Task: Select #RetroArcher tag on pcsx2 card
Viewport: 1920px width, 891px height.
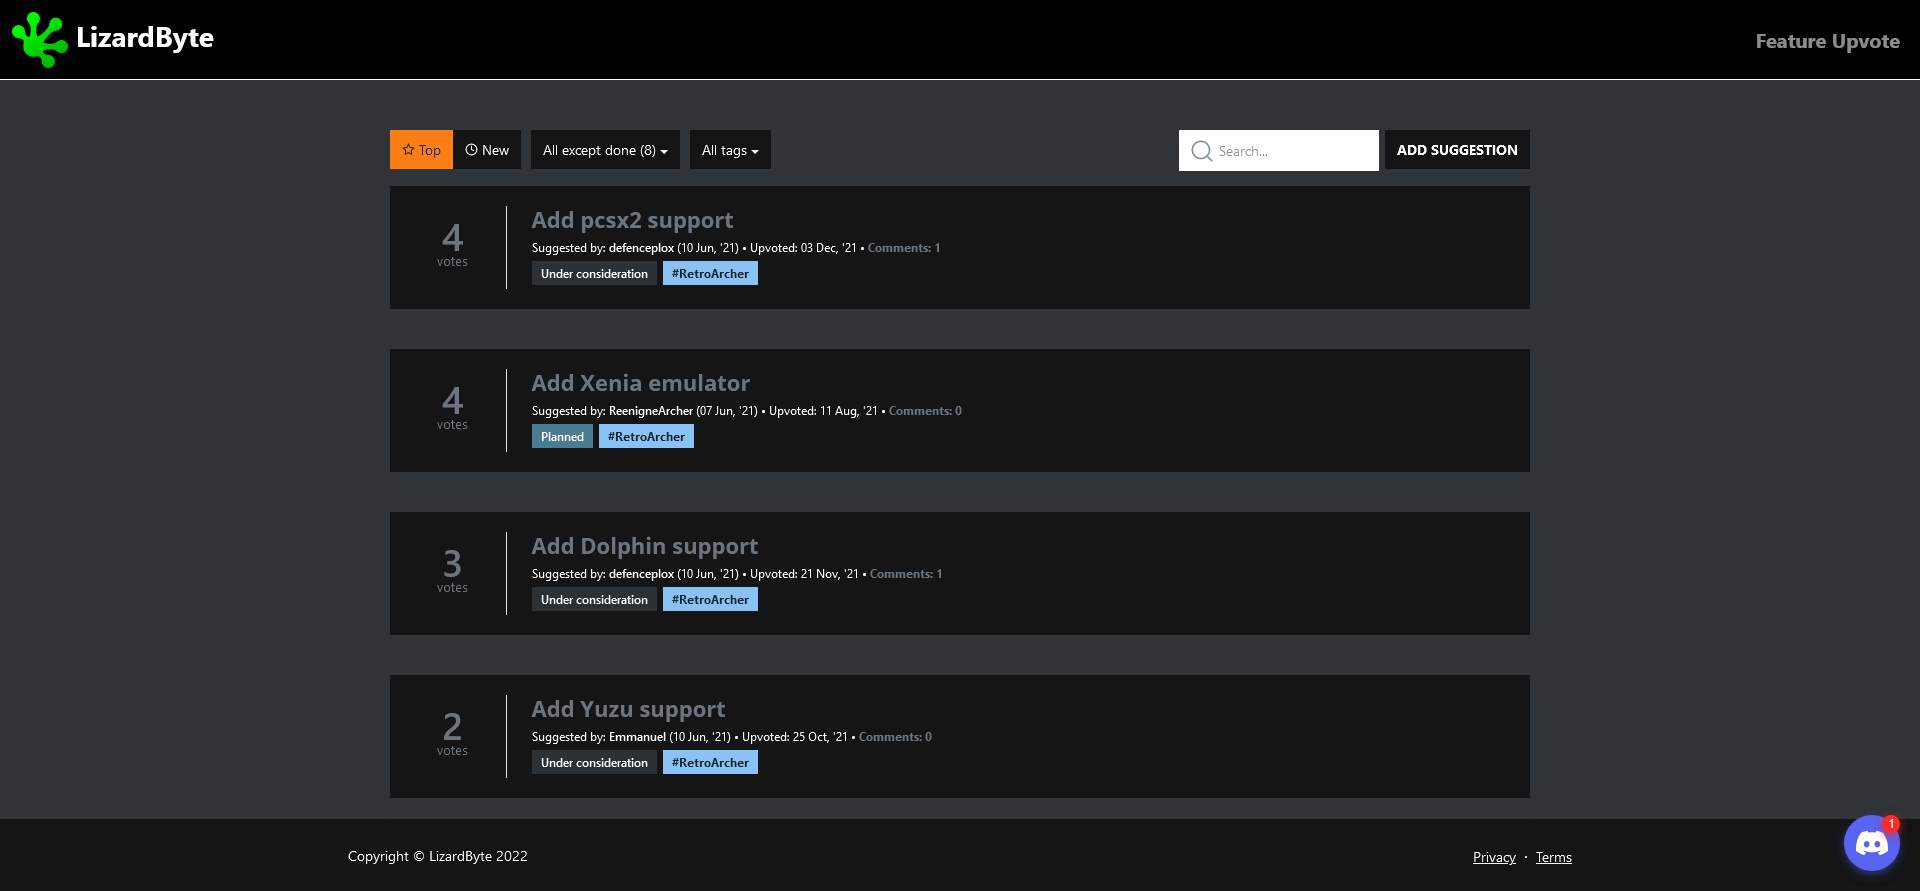Action: pyautogui.click(x=710, y=274)
